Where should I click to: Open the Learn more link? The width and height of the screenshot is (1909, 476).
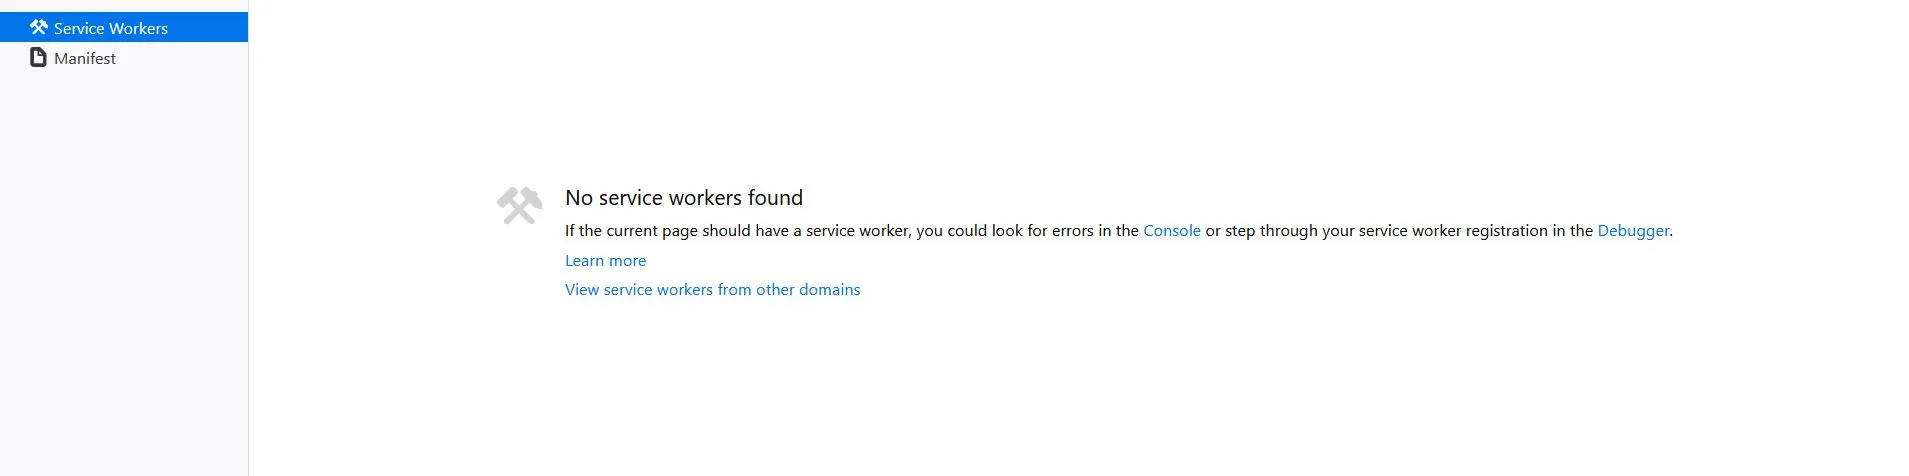605,260
